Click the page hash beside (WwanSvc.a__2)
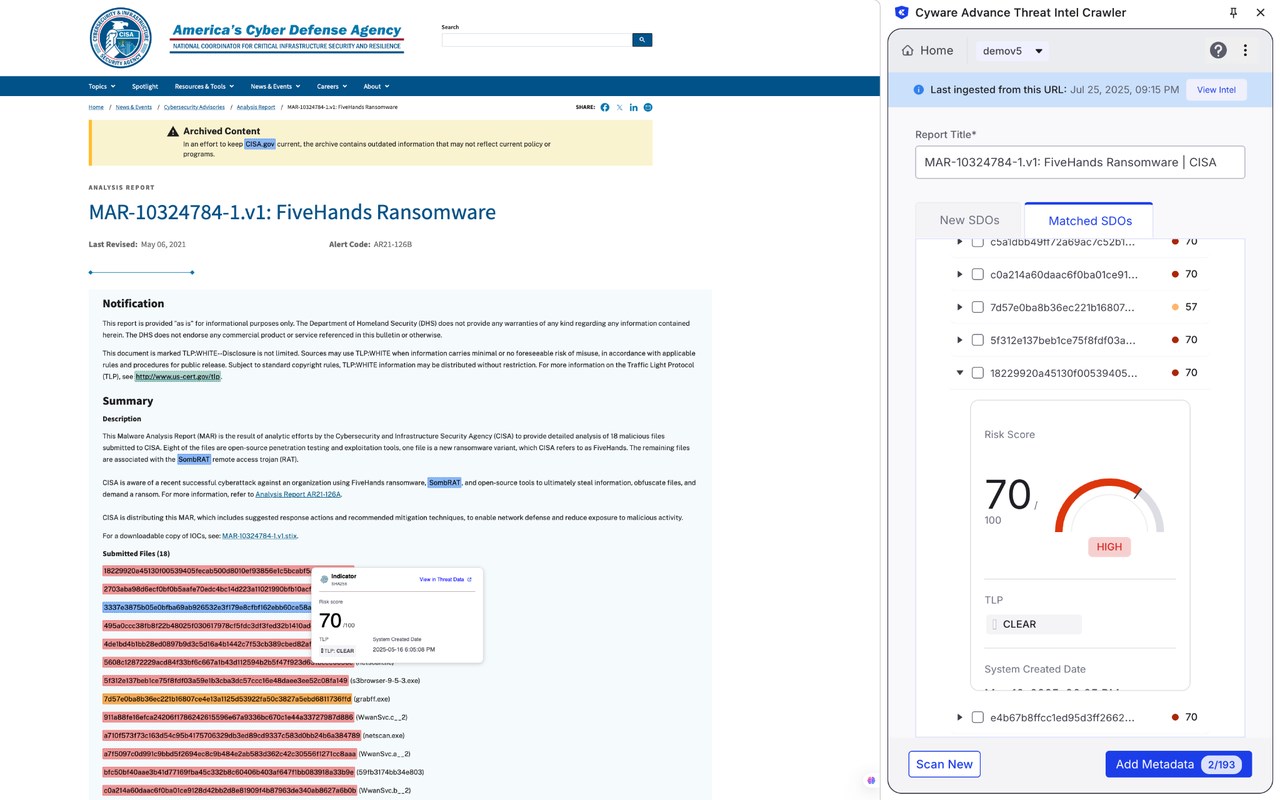The image size is (1280, 800). [229, 754]
